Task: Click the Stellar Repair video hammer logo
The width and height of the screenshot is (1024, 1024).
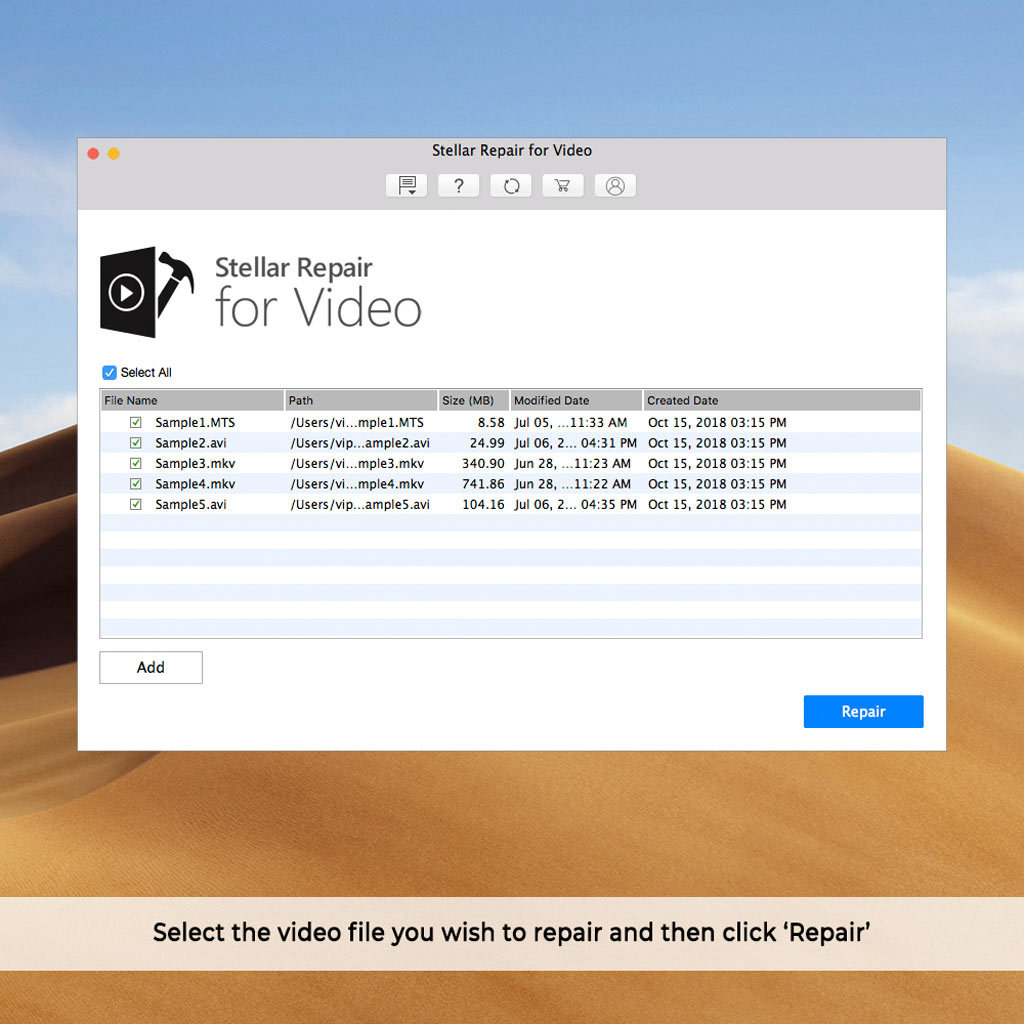Action: coord(147,292)
